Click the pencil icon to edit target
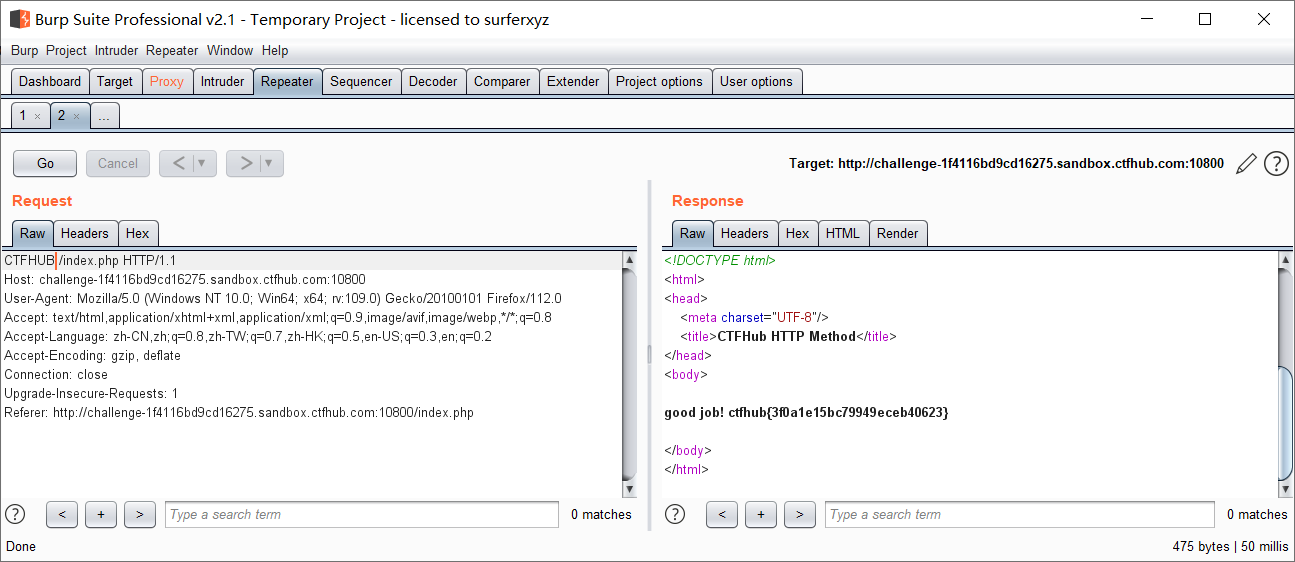This screenshot has width=1295, height=562. (1246, 163)
